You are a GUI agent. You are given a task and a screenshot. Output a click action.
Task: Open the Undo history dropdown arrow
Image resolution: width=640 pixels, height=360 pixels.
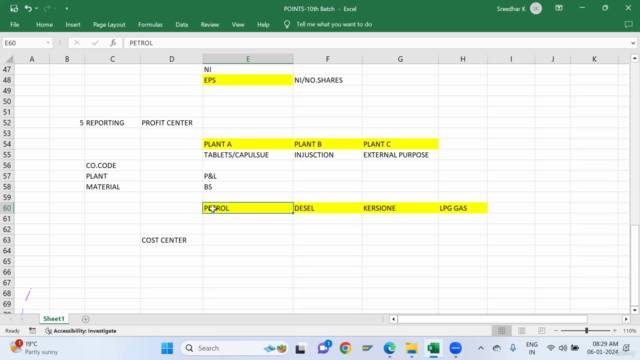tap(37, 9)
